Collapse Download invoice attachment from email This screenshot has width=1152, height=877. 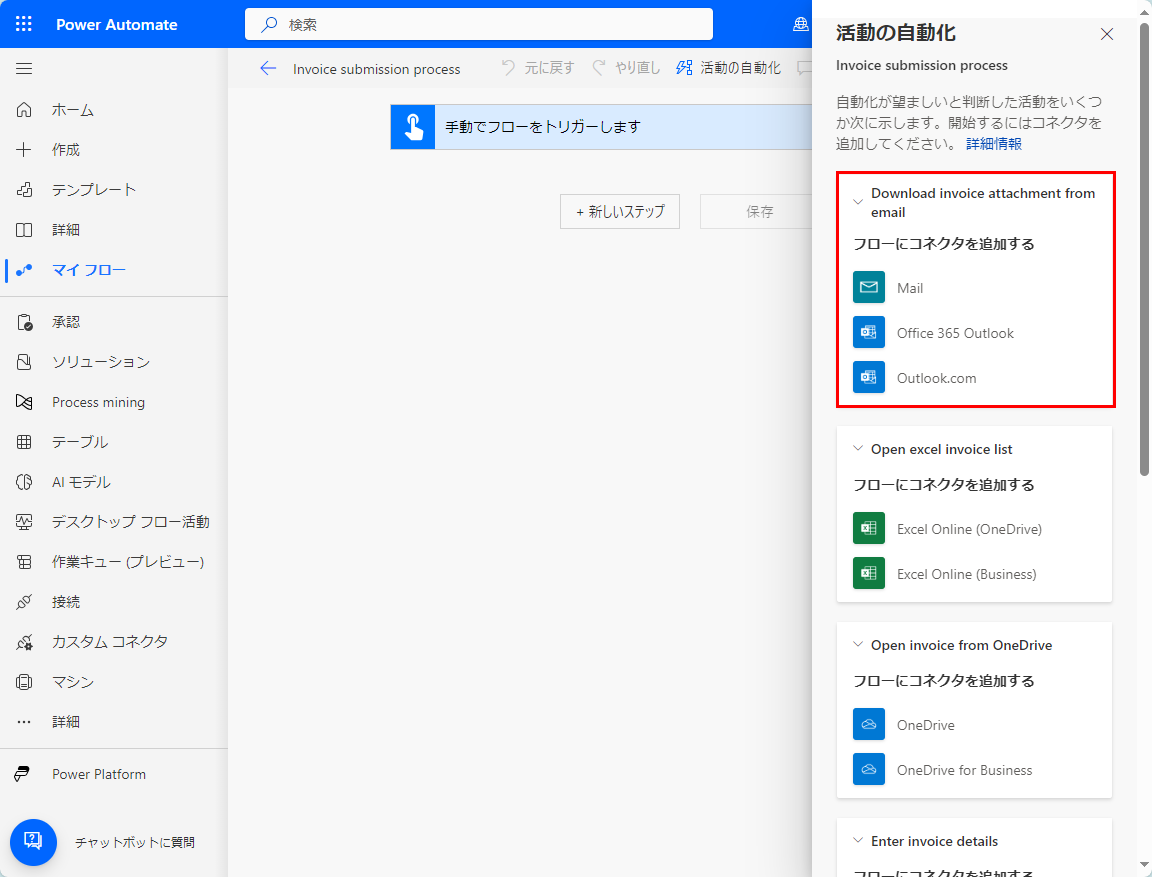[858, 201]
